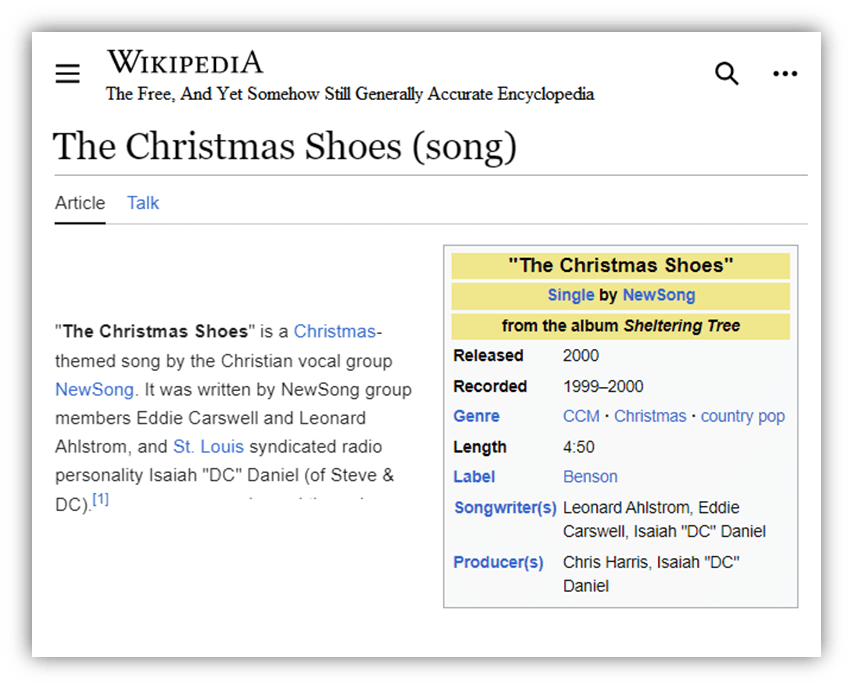Select the Article tab
This screenshot has width=853, height=689.
(80, 203)
